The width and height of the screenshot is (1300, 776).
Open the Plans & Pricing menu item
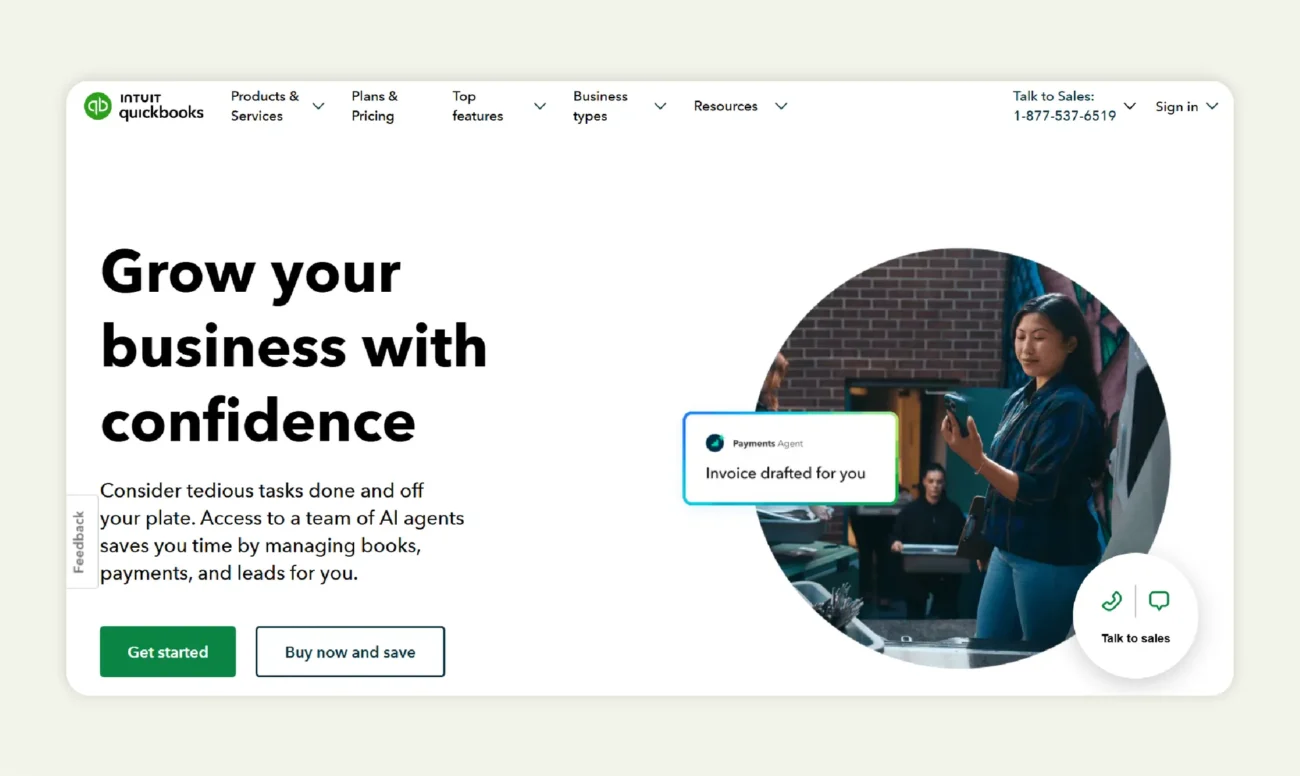pos(374,106)
